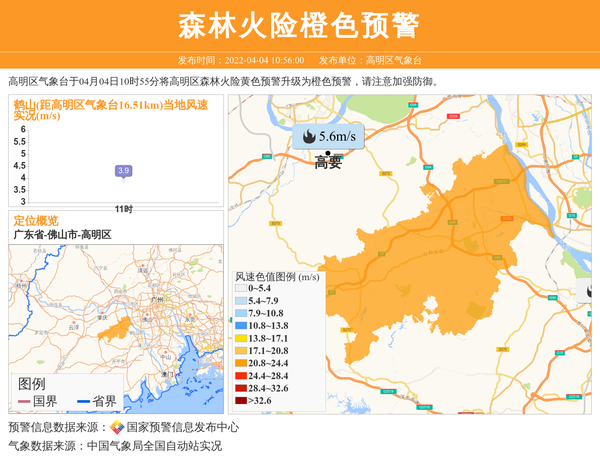Click the 20.8~24.4 orange legend swatch
Viewport: 600px width, 471px height.
[x=241, y=363]
